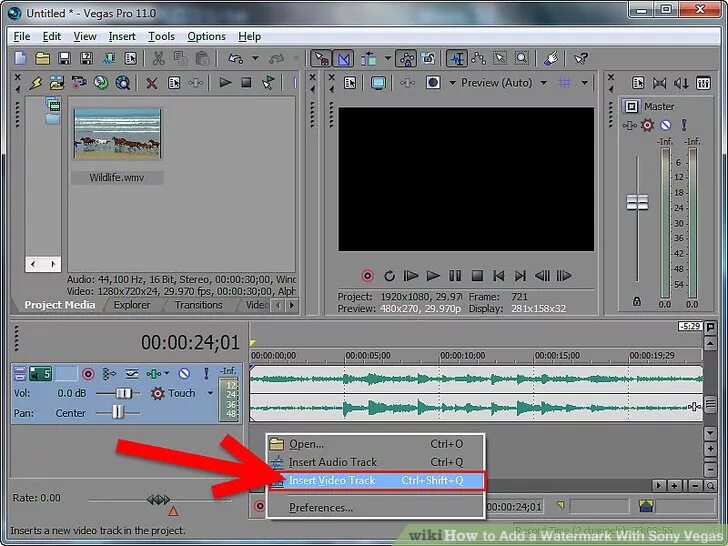This screenshot has height=546, width=728.
Task: Click the Downmix Output icon in the mixer
Action: 659,83
